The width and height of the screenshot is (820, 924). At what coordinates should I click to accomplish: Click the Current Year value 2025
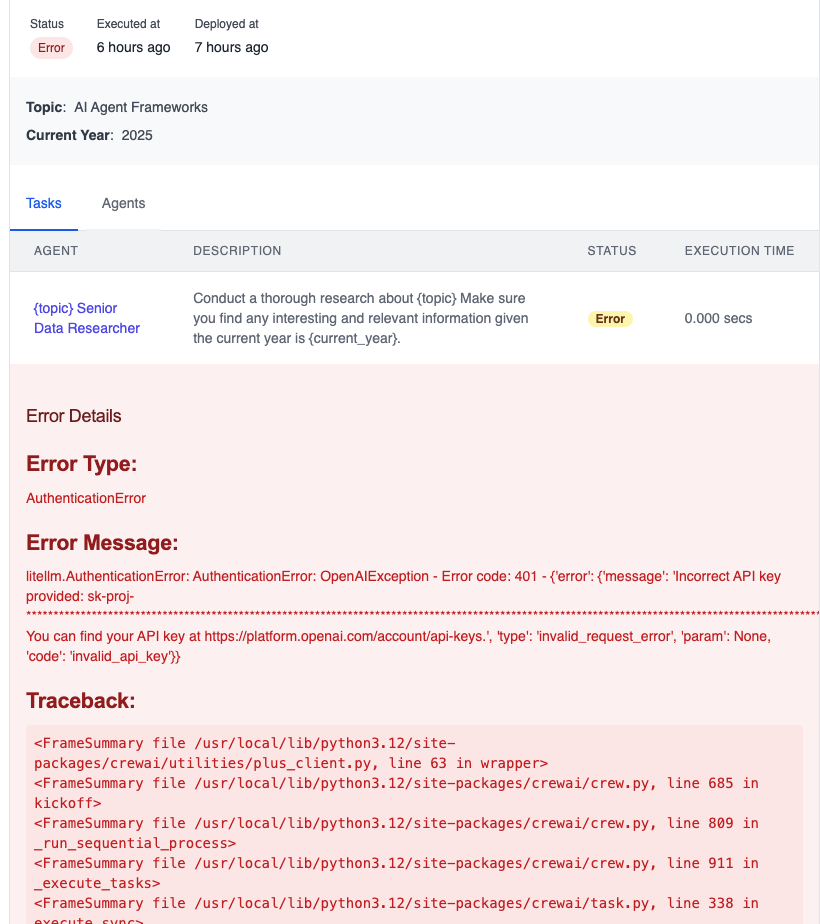[137, 135]
